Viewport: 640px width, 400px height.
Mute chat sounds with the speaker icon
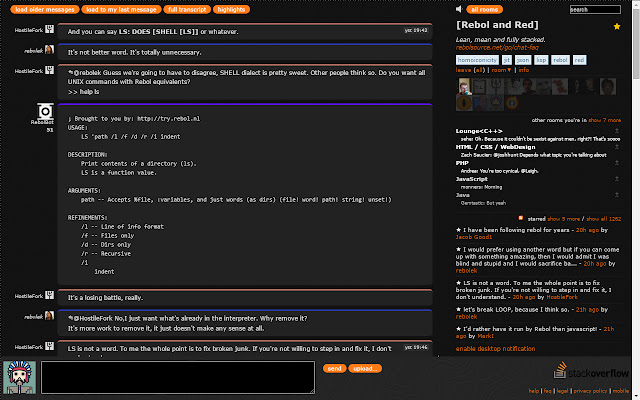(x=459, y=9)
